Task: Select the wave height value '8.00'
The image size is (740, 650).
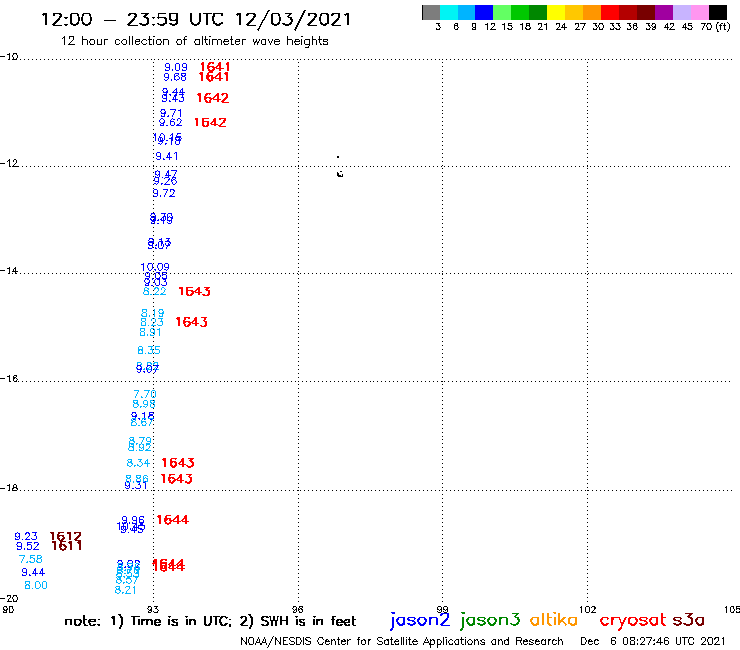Action: point(36,585)
